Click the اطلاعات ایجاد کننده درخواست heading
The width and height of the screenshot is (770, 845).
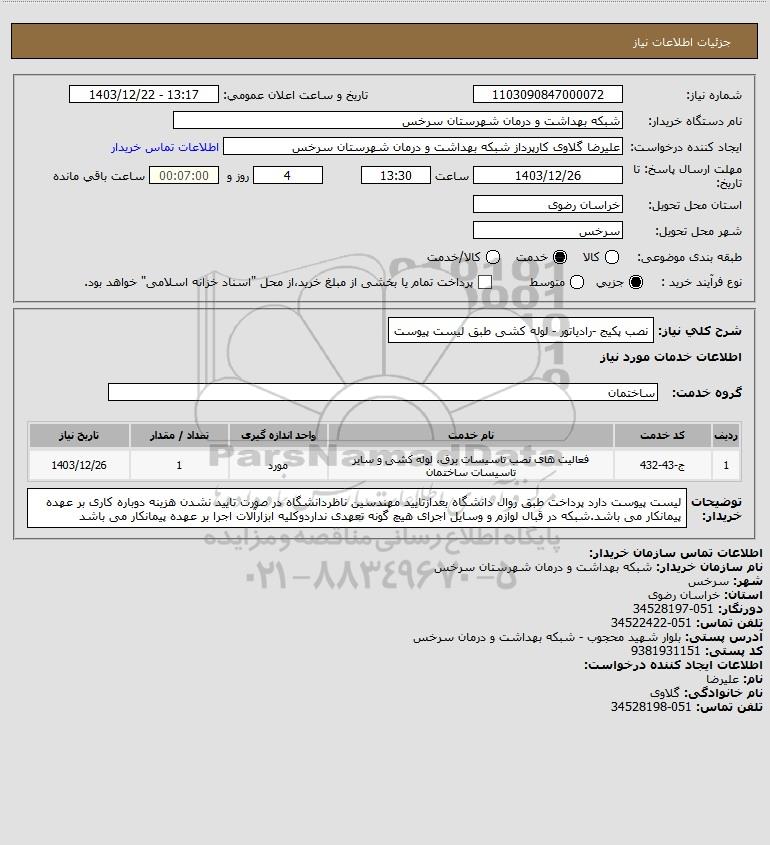674,665
